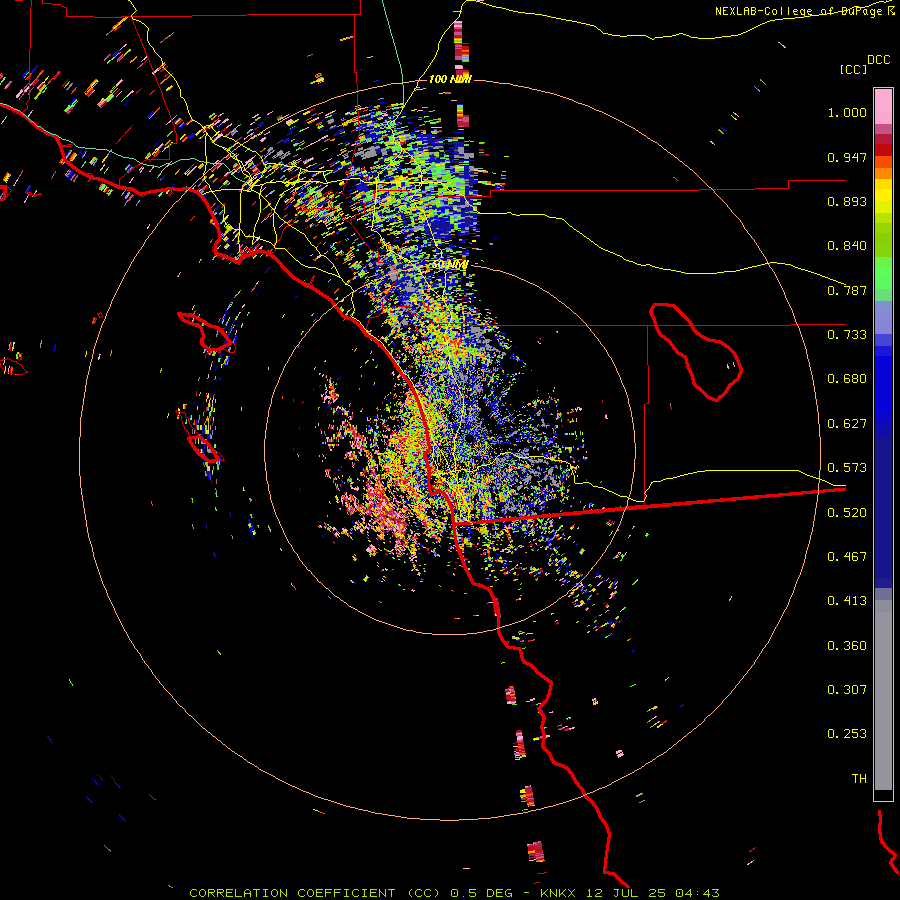Viewport: 900px width, 900px height.
Task: Click the 0.5 DEG elevation text
Action: coord(482,893)
